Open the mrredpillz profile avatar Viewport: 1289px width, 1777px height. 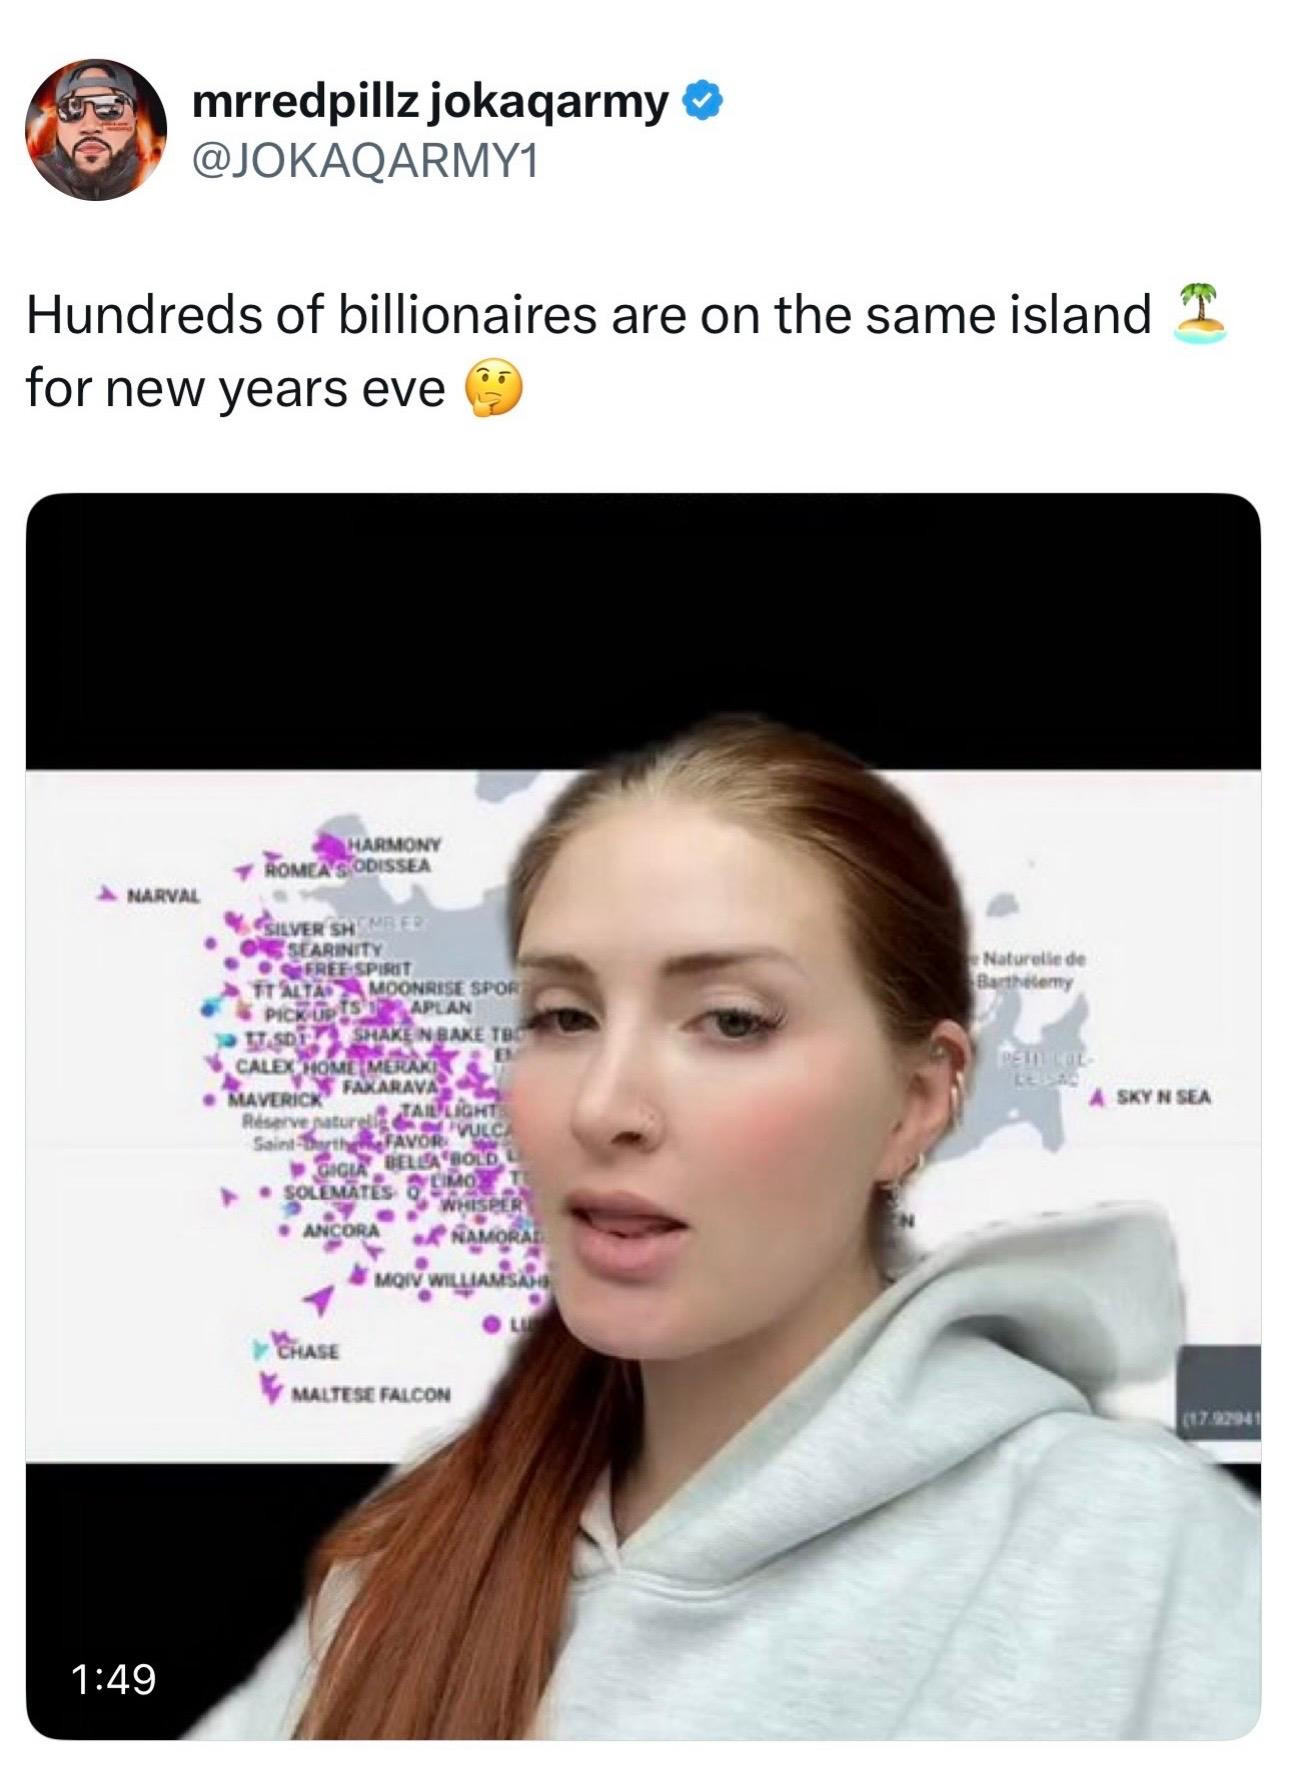coord(96,130)
